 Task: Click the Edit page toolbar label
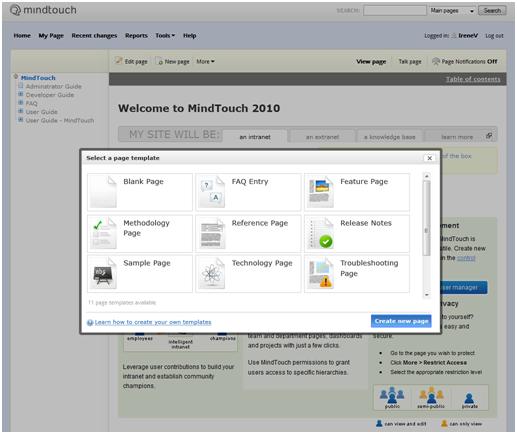136,62
